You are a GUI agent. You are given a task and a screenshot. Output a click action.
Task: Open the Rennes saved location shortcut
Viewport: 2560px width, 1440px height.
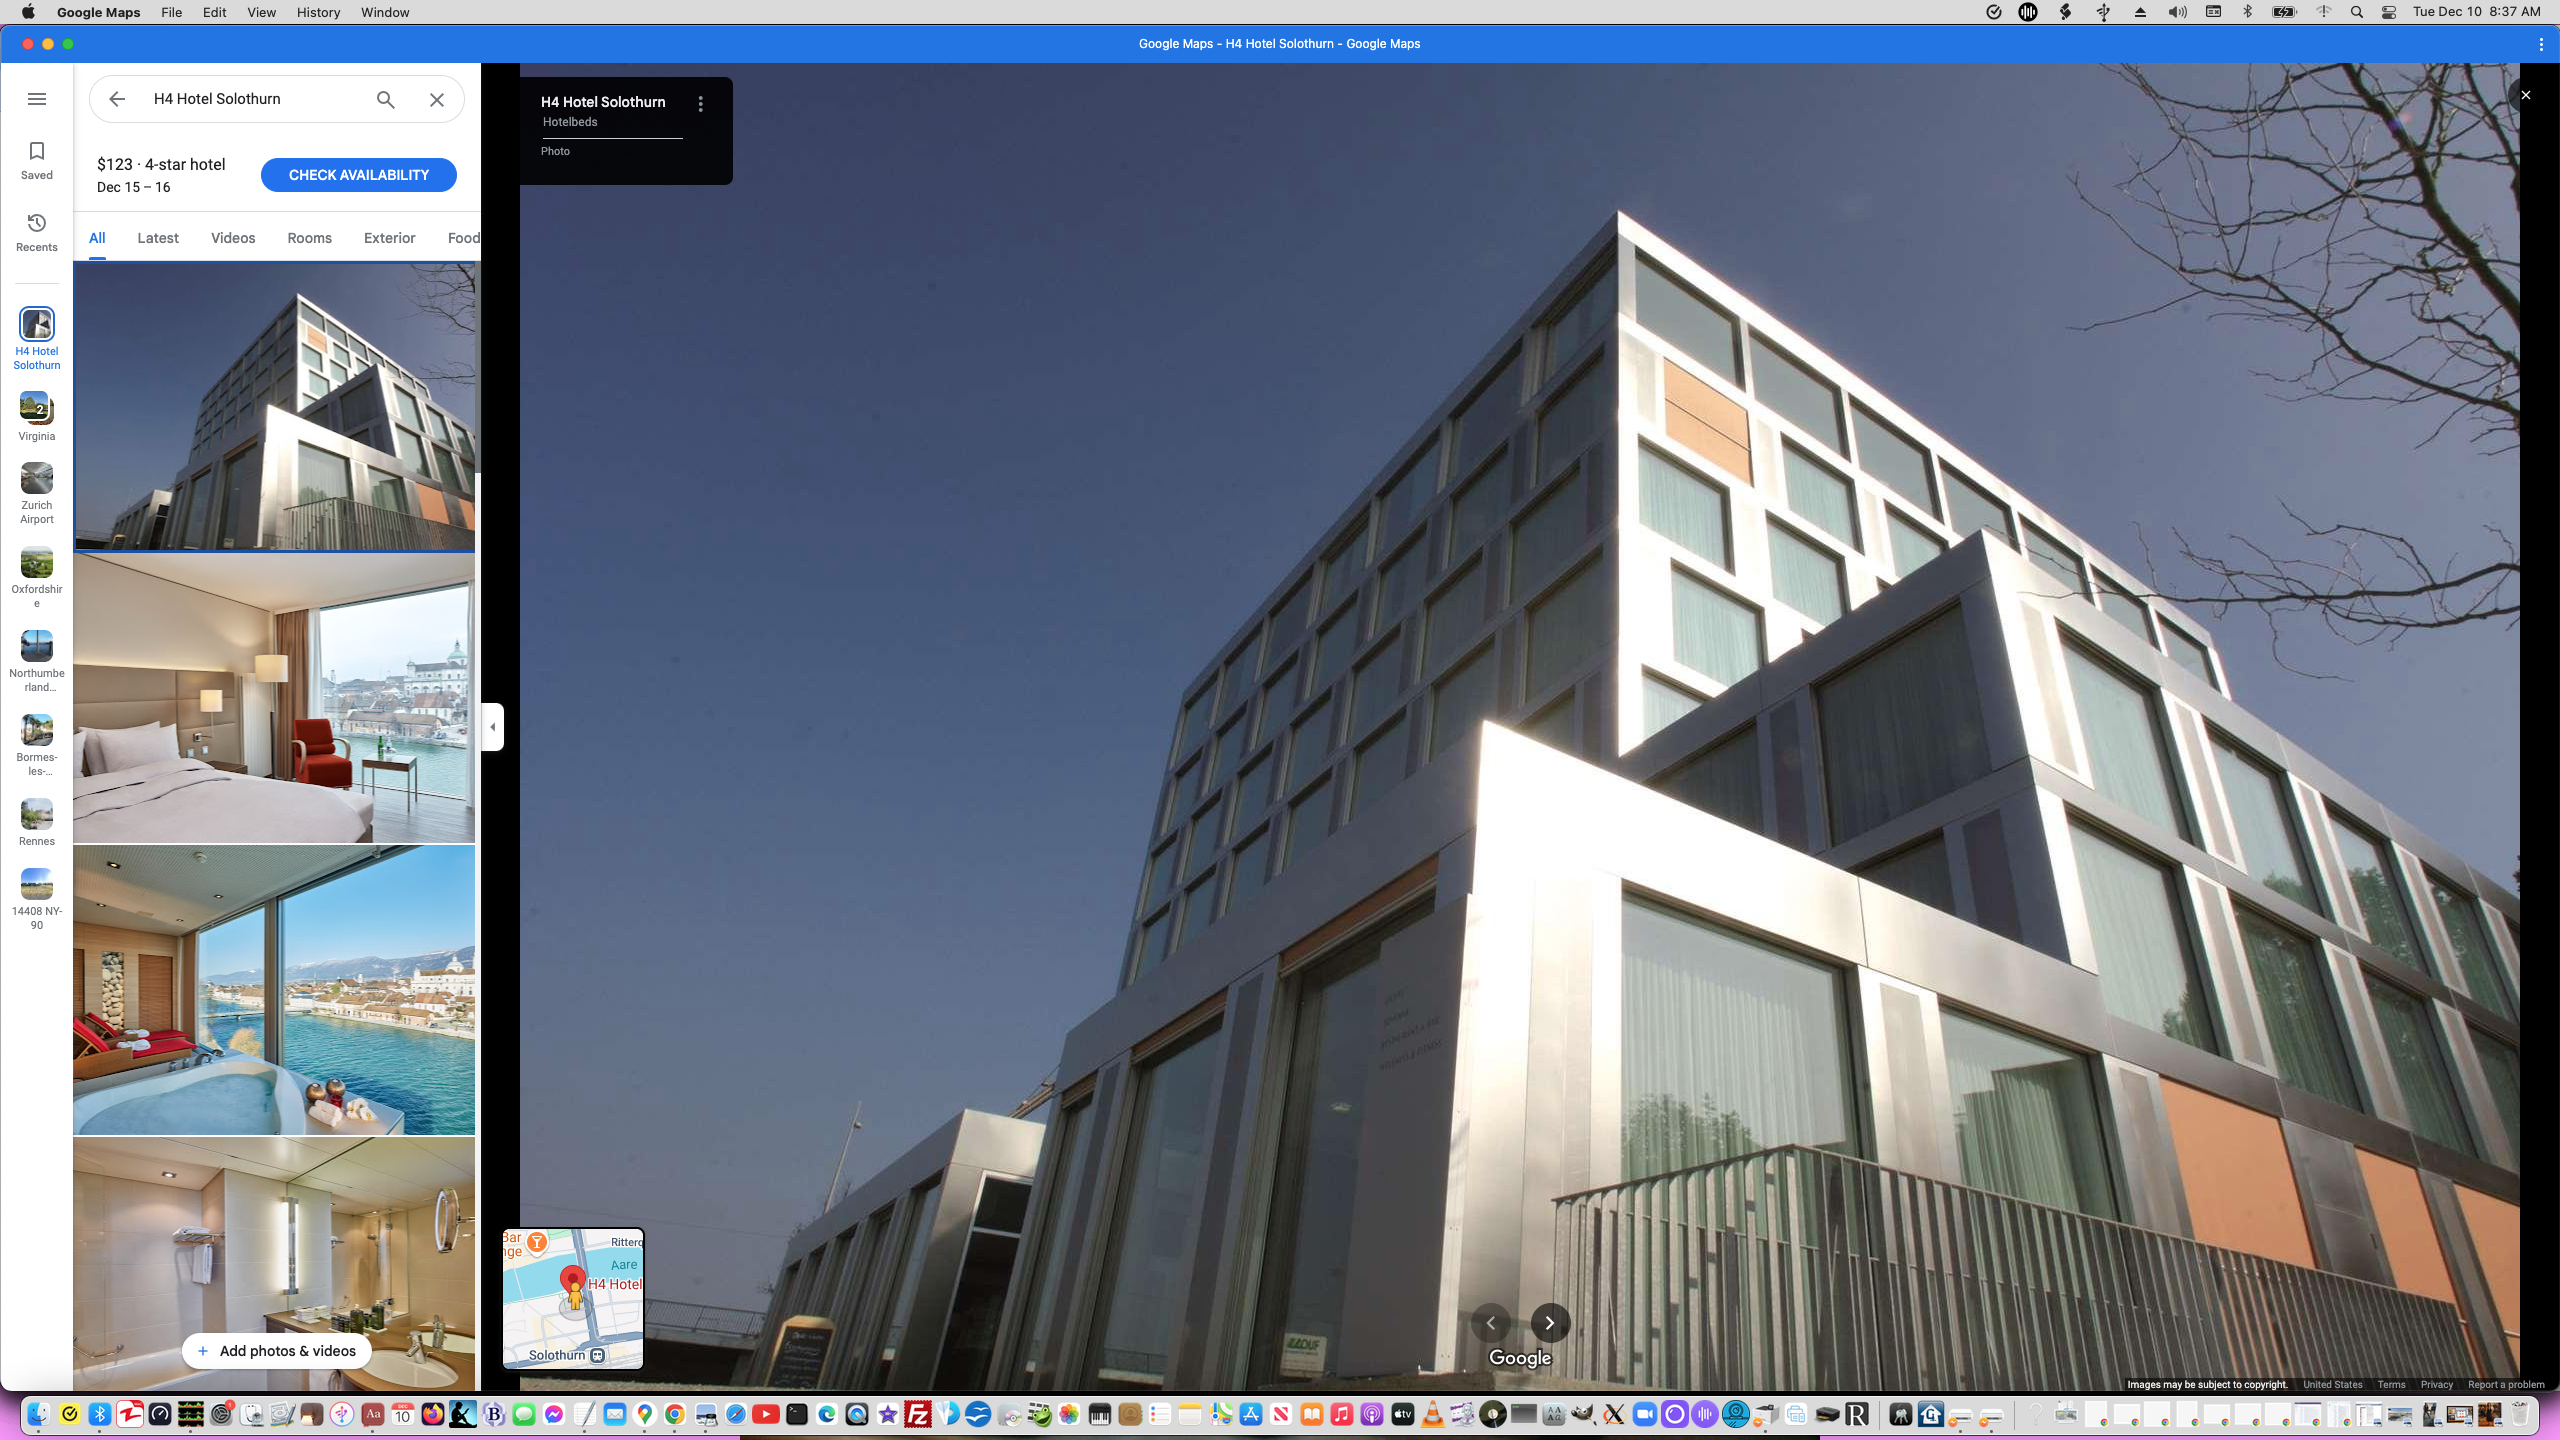click(x=37, y=820)
